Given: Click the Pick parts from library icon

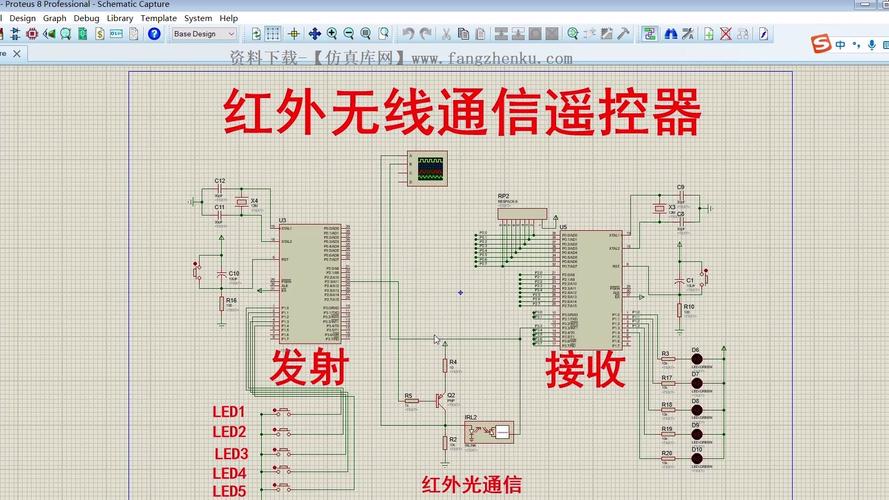Looking at the screenshot, I should click(573, 34).
